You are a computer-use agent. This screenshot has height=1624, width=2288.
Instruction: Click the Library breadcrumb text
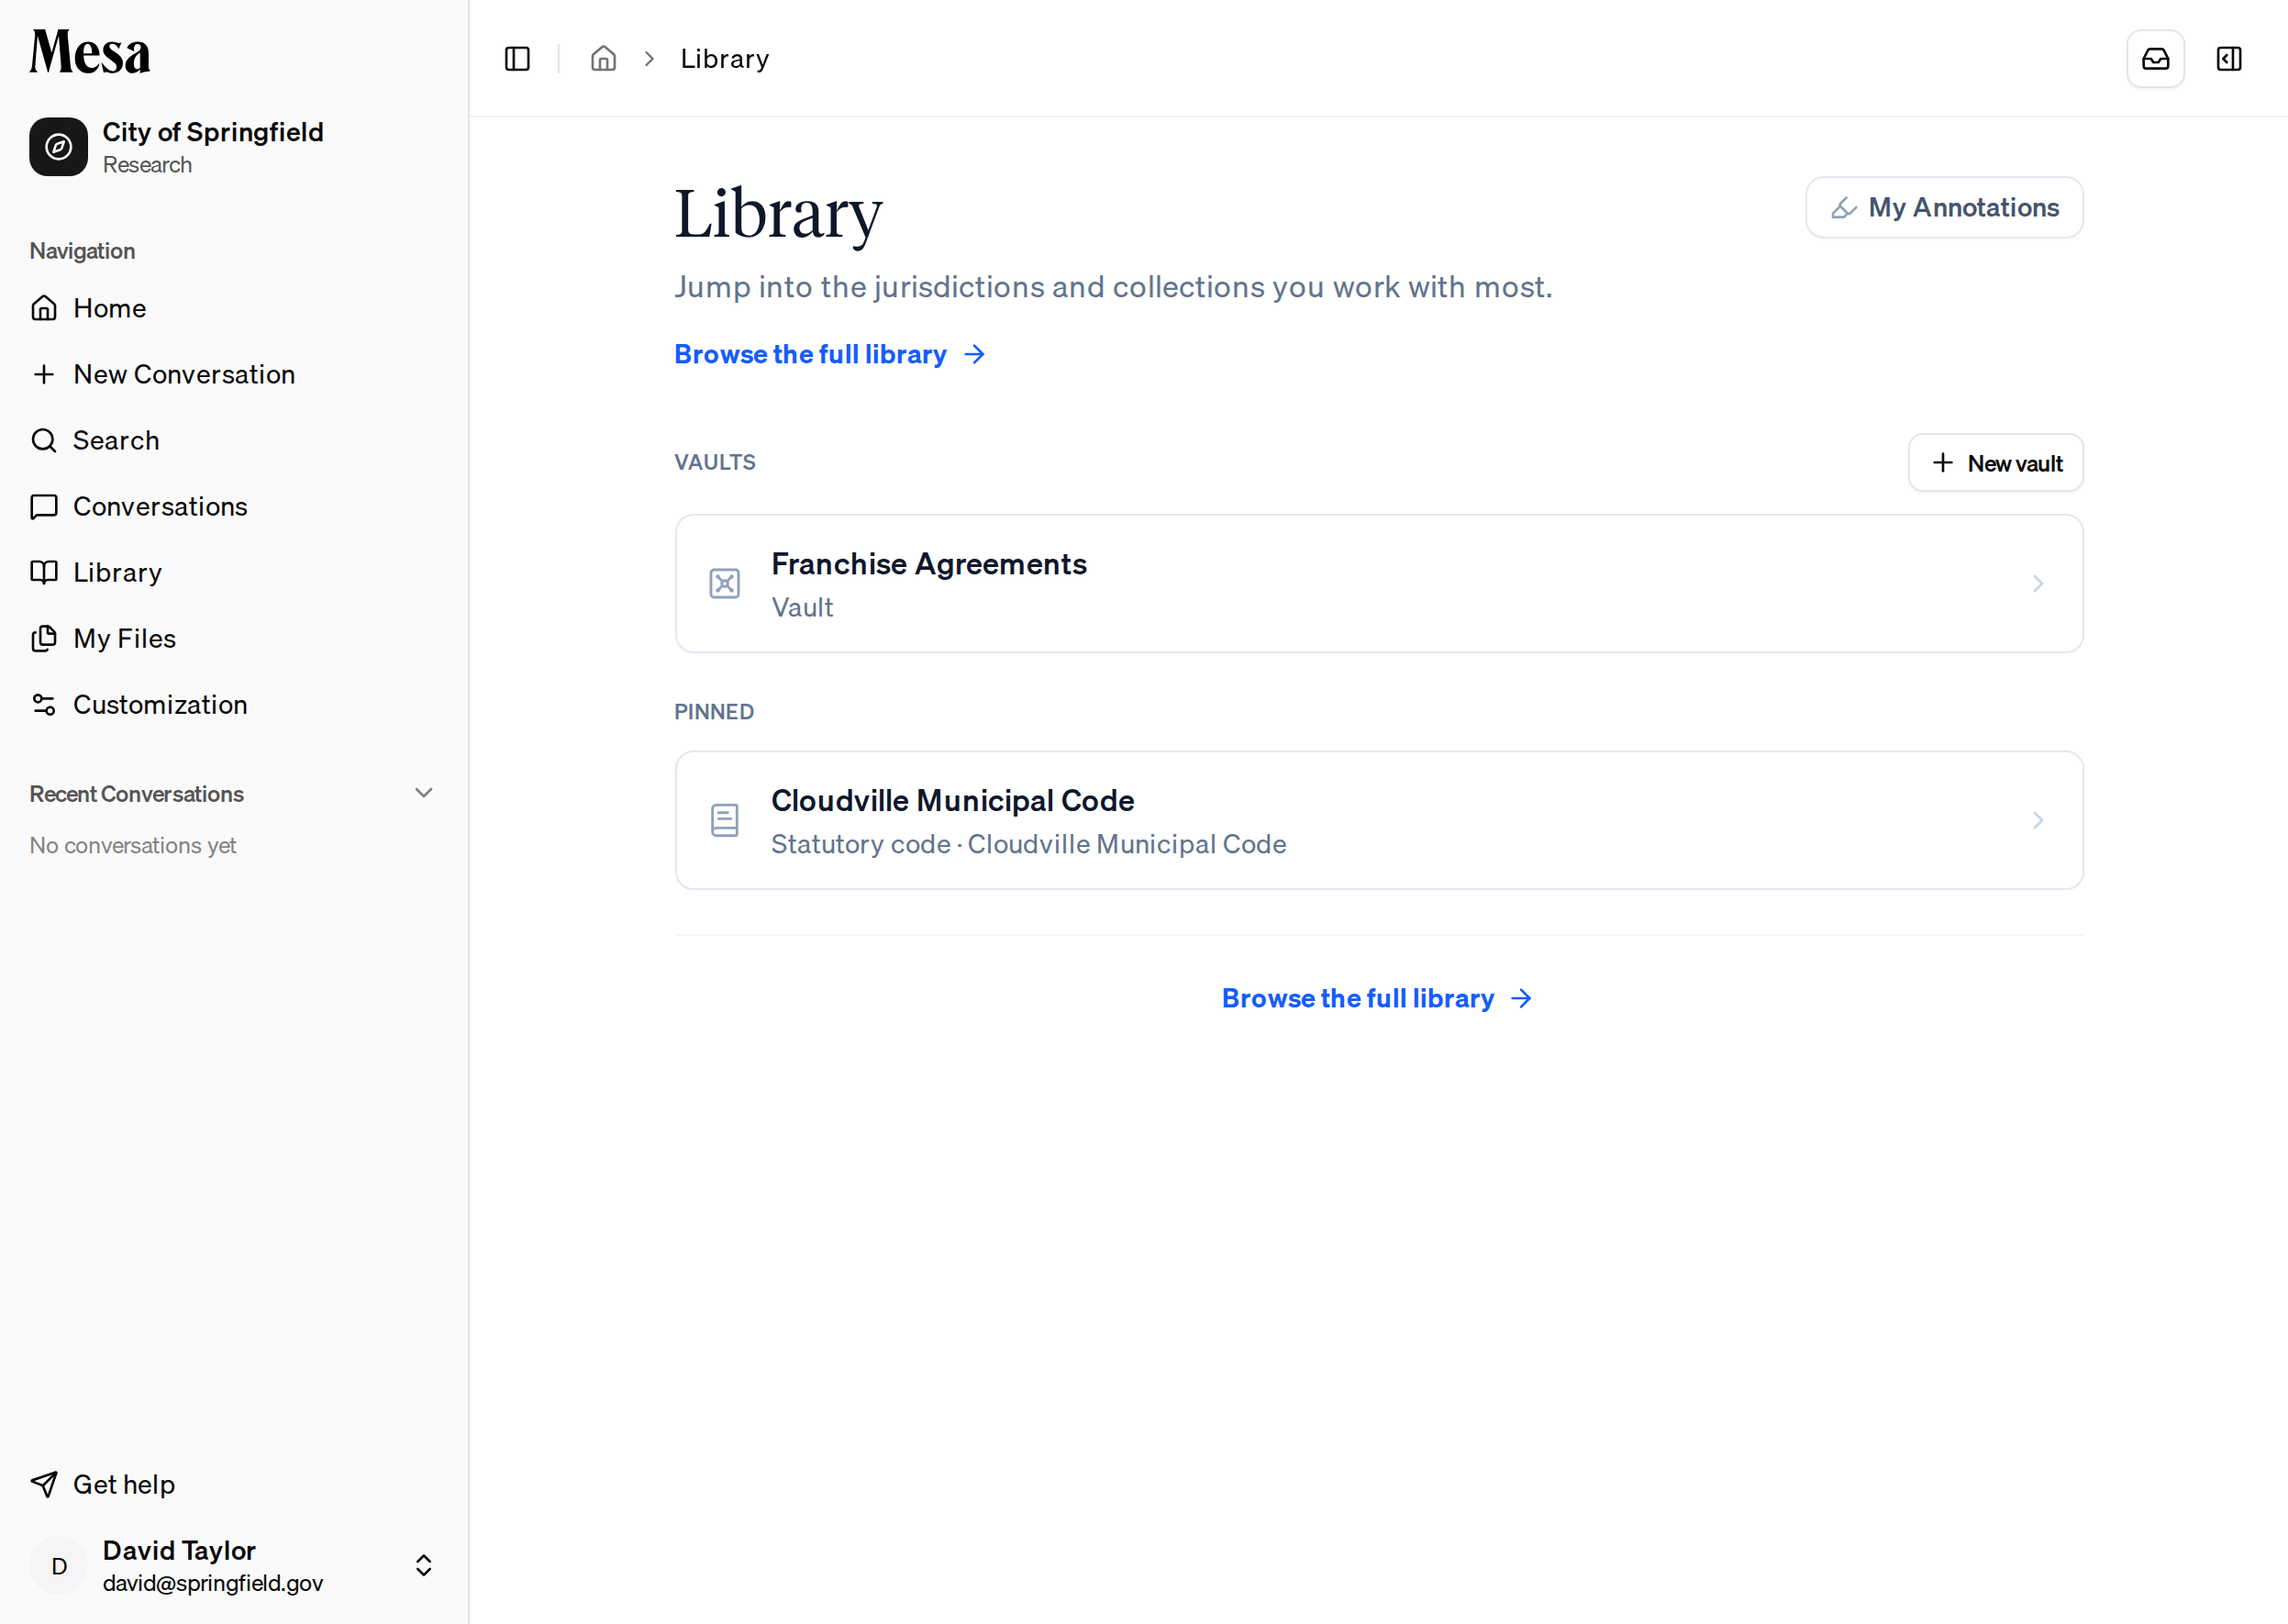point(724,59)
